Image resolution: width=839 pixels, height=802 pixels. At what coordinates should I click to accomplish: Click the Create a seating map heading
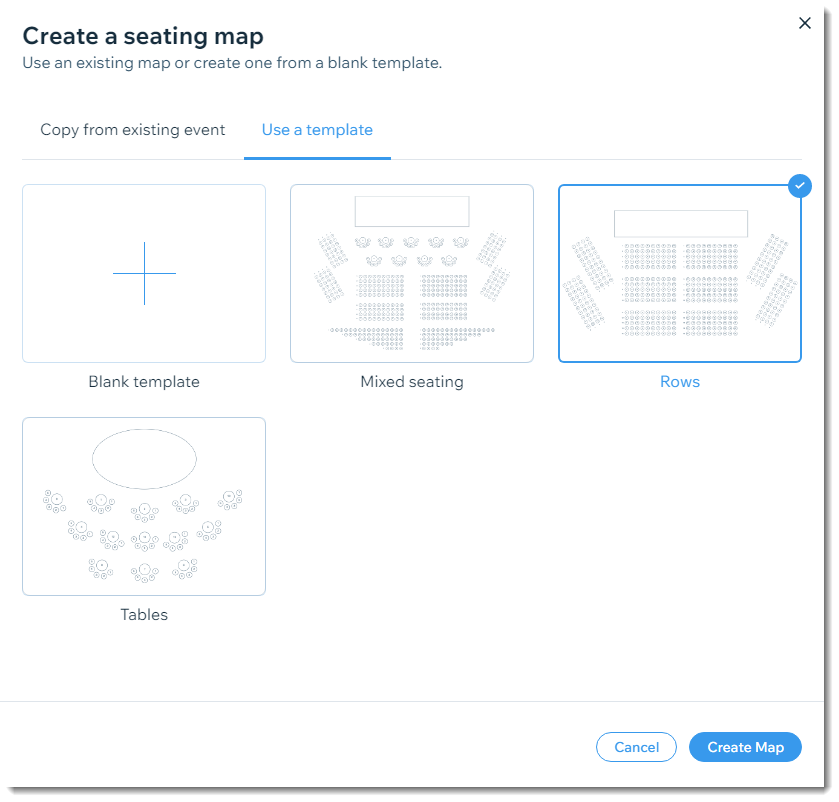tap(143, 36)
